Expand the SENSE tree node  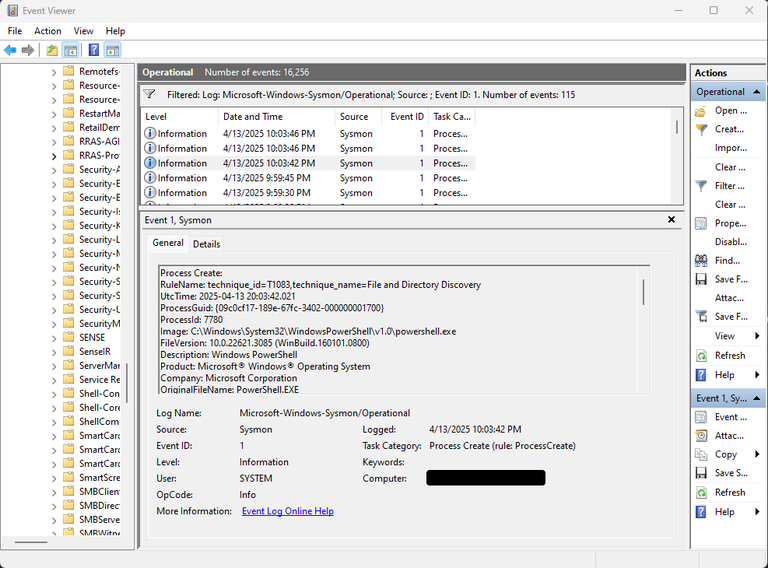pyautogui.click(x=54, y=338)
